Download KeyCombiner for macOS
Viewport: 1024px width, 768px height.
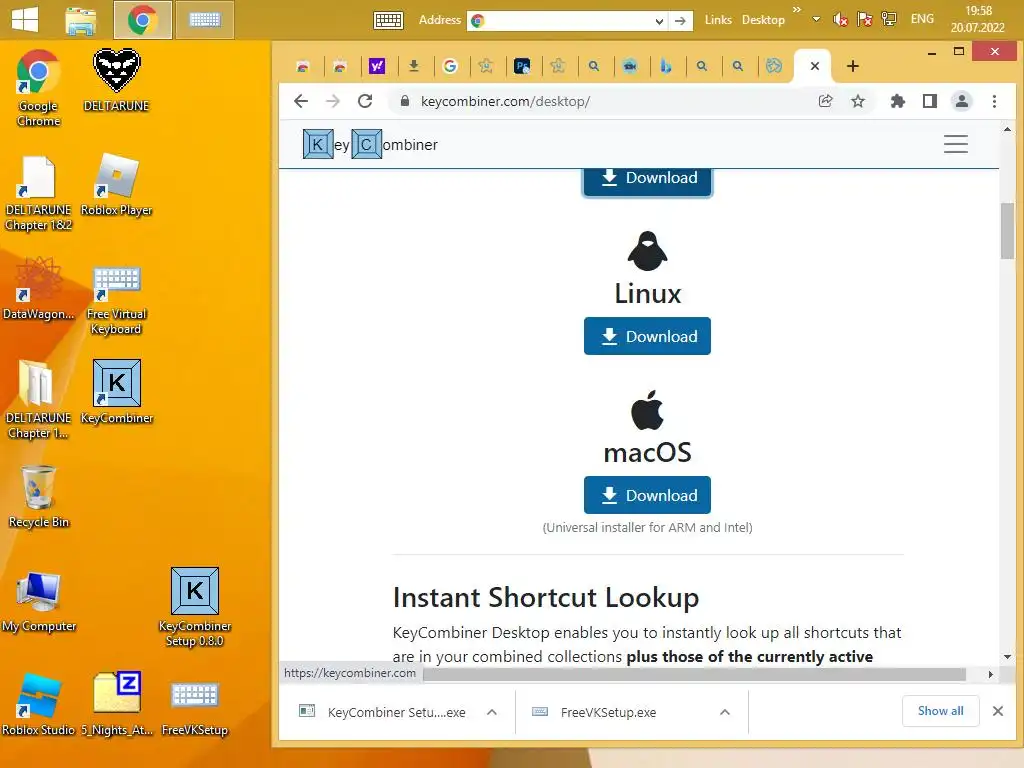[647, 496]
